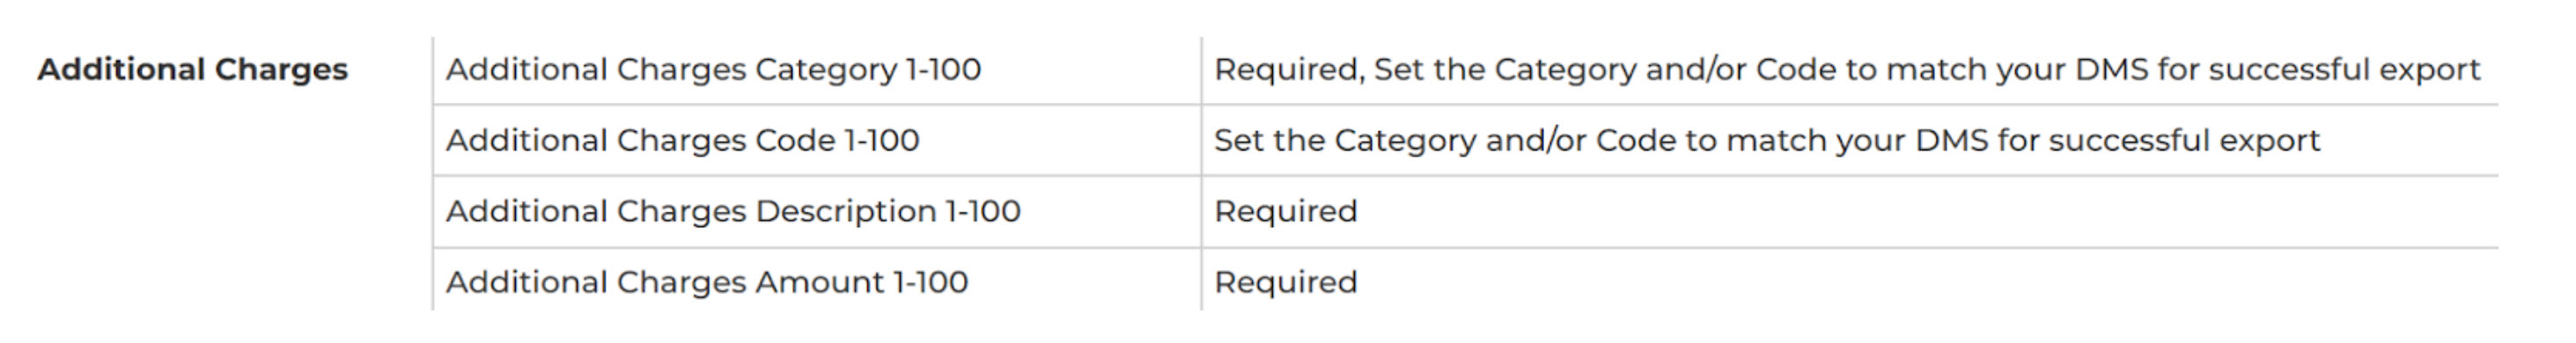Screen dimensions: 2576x343
Task: Click the 1-100 range in the Category field name
Action: [943, 70]
